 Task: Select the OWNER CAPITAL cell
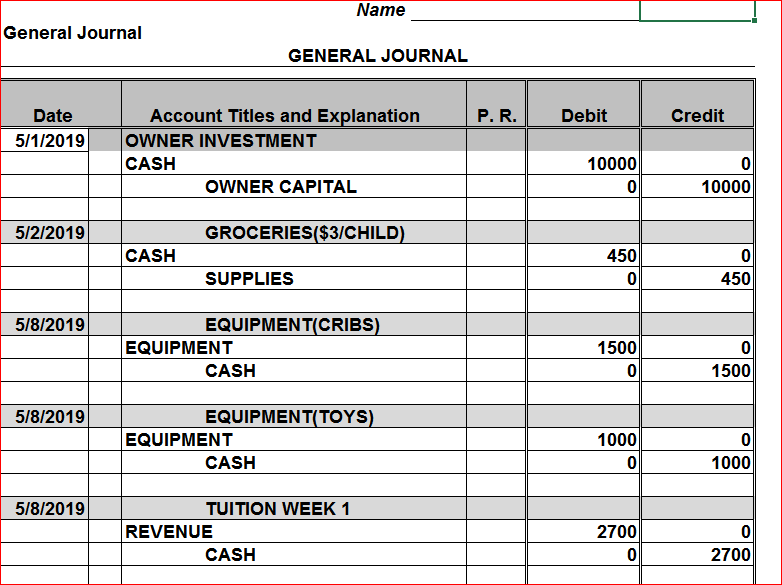[294, 187]
